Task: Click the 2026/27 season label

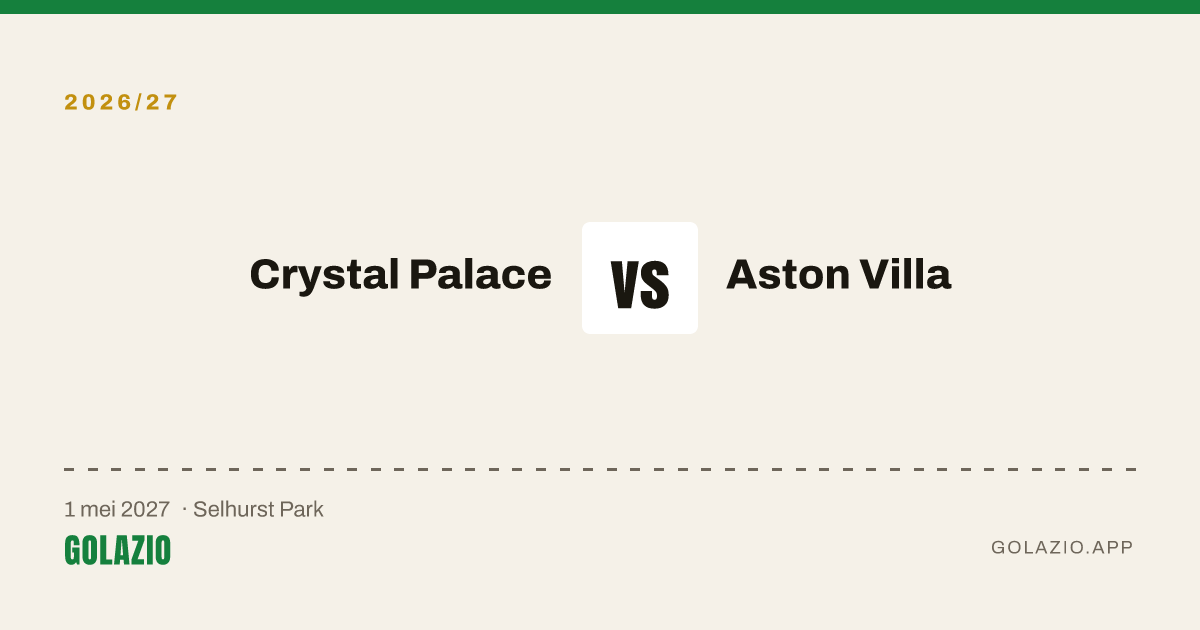Action: click(121, 102)
